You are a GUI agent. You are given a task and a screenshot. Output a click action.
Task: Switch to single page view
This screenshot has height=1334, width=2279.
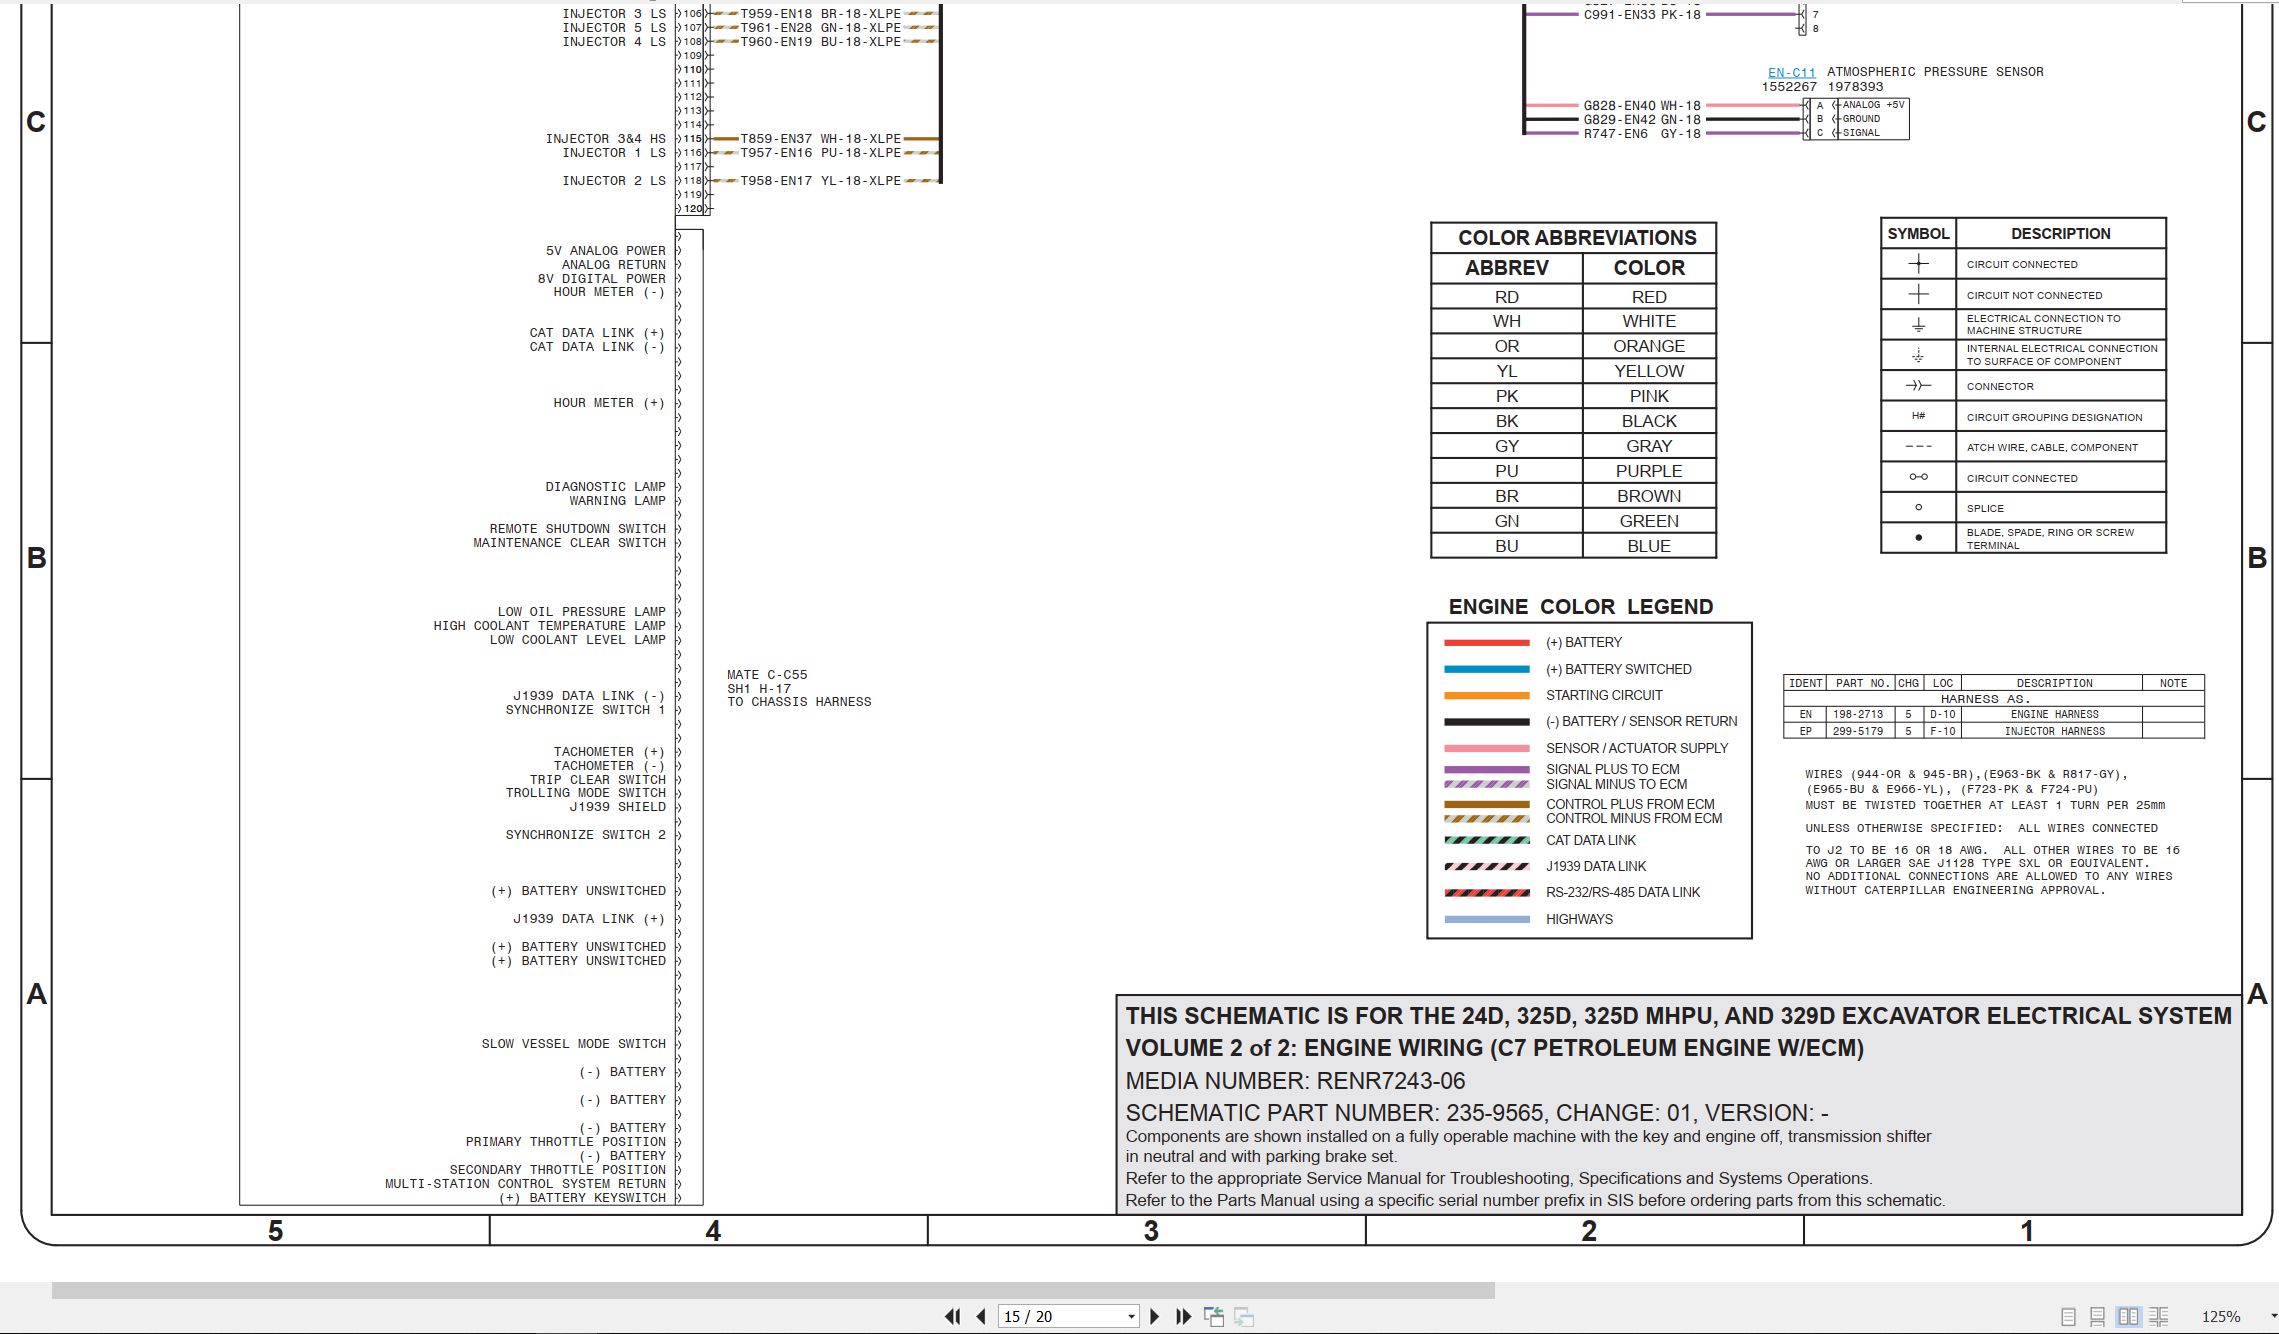tap(2068, 1317)
